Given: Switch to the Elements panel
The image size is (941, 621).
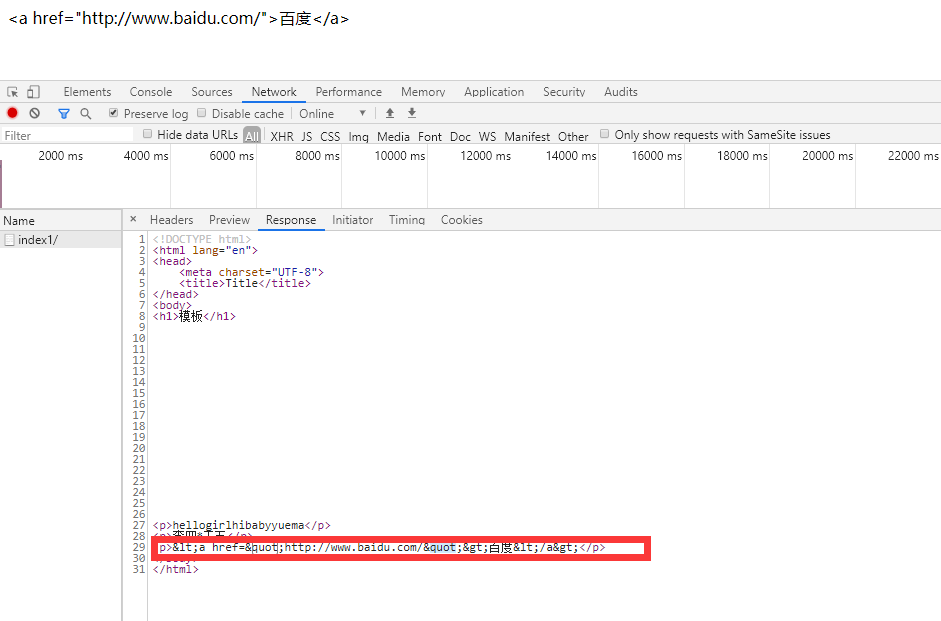Looking at the screenshot, I should click(x=88, y=92).
